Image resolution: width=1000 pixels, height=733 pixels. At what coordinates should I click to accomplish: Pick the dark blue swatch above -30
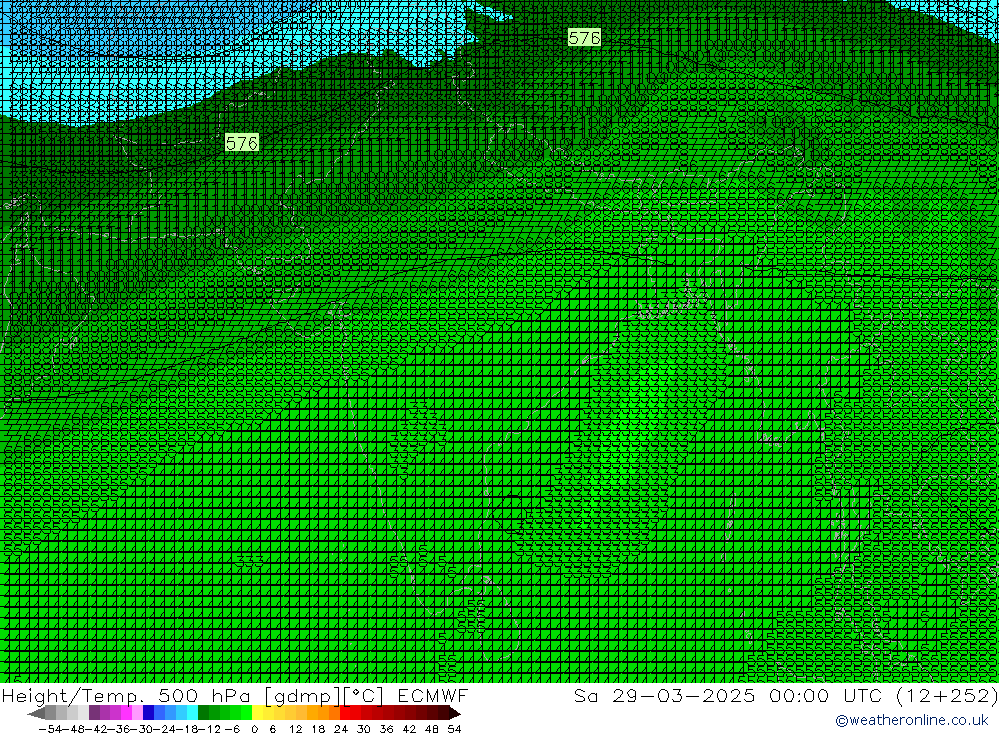pyautogui.click(x=148, y=713)
